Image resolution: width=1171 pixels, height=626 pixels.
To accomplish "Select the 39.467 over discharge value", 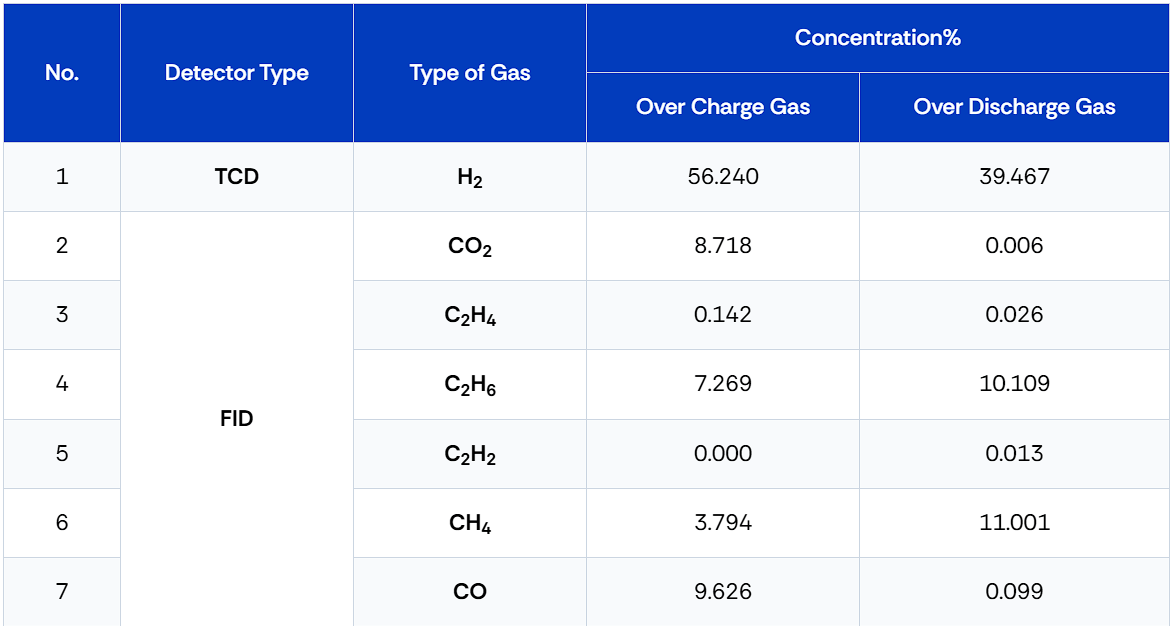I will [x=1014, y=177].
